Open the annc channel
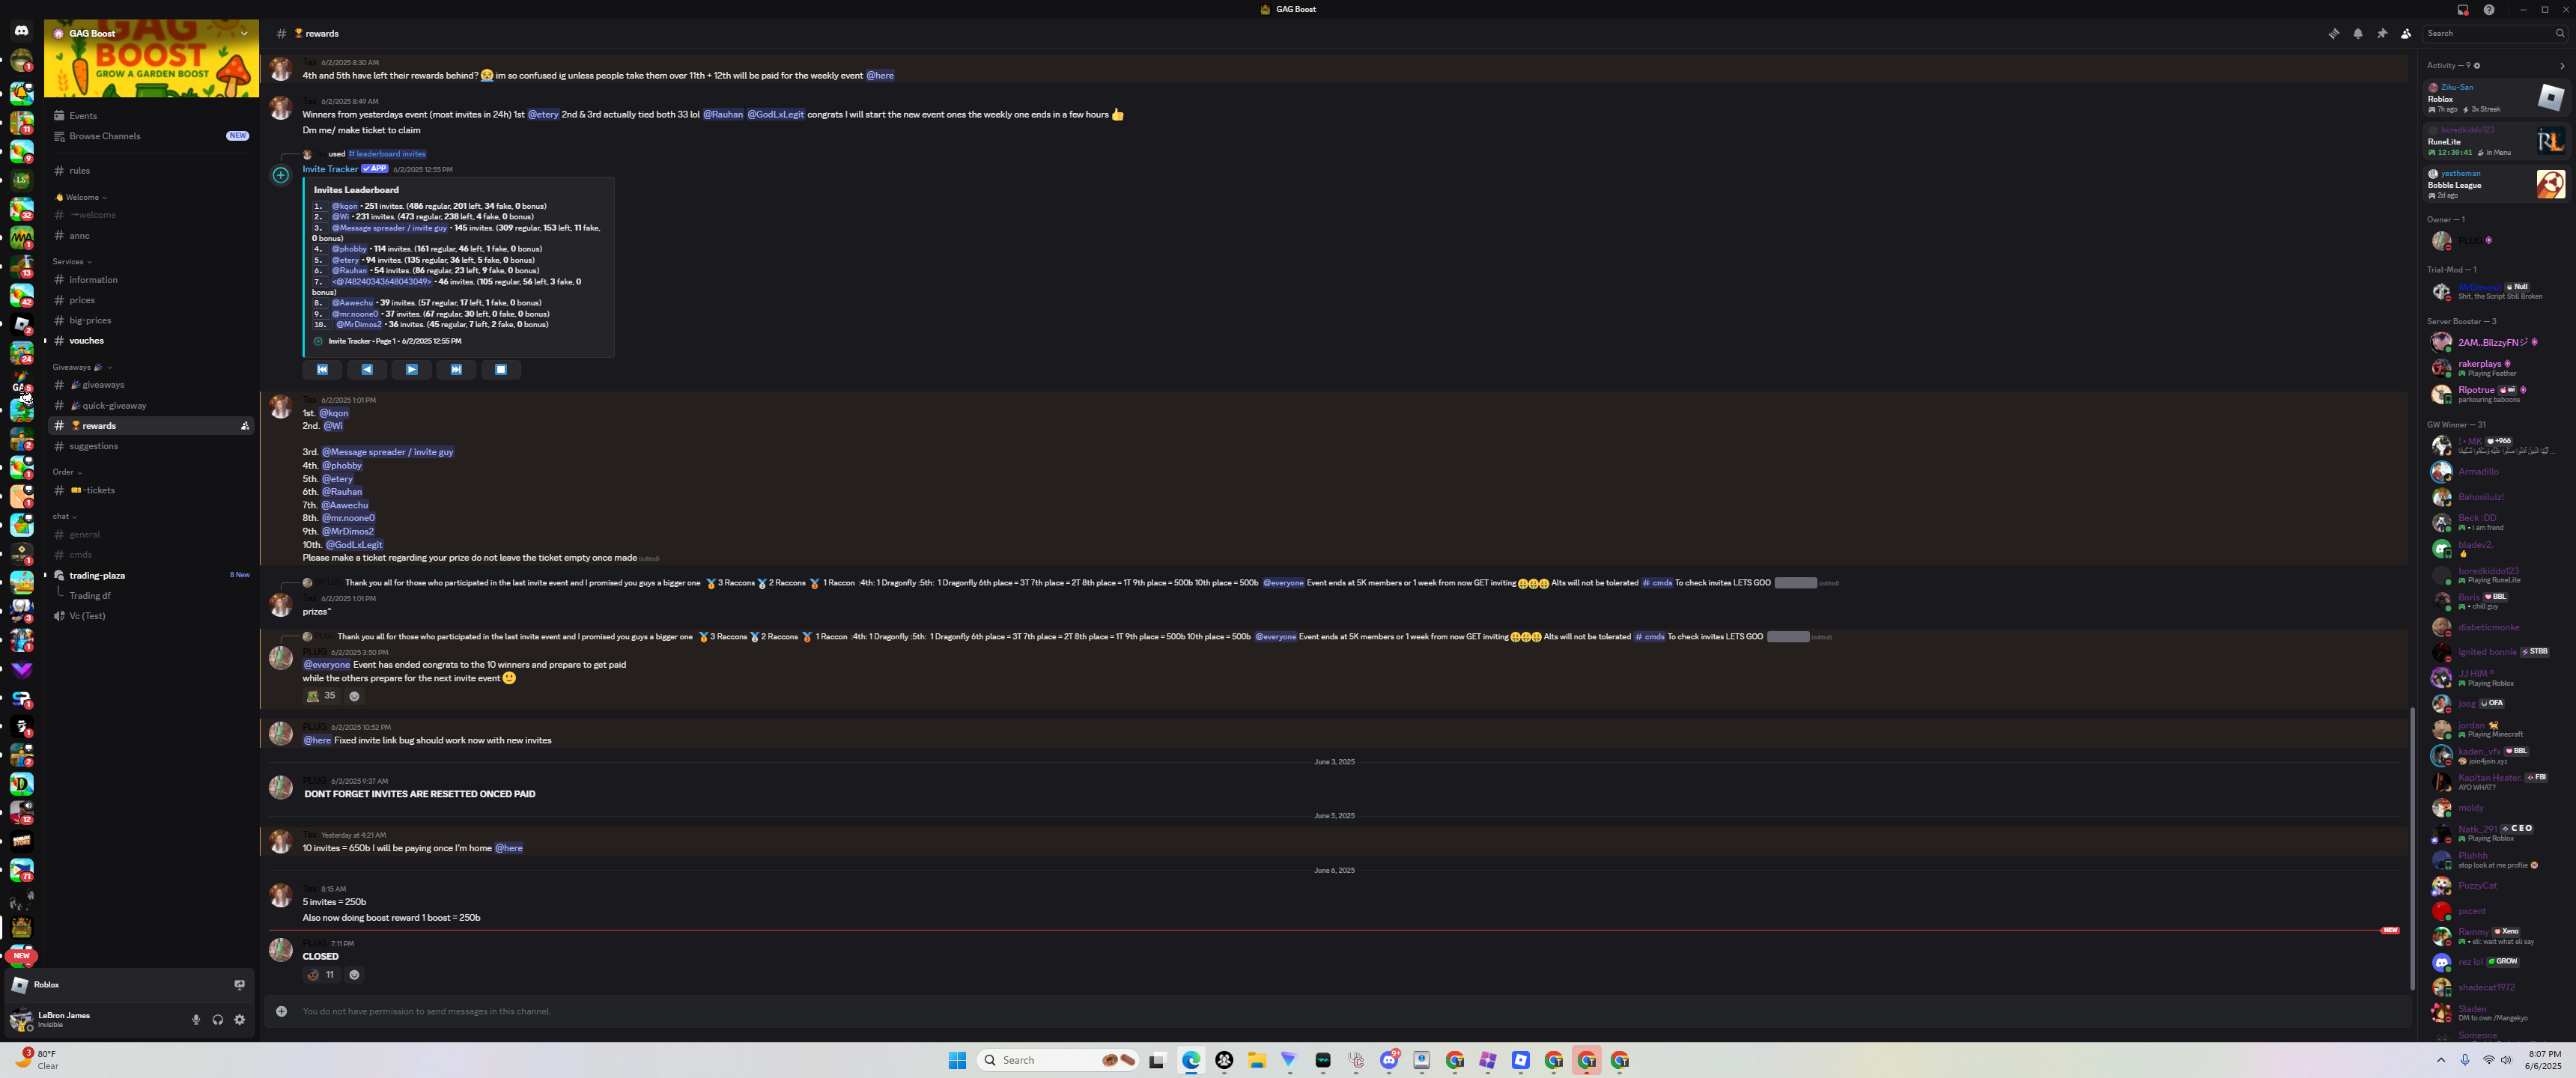Image resolution: width=2576 pixels, height=1078 pixels. coord(151,236)
